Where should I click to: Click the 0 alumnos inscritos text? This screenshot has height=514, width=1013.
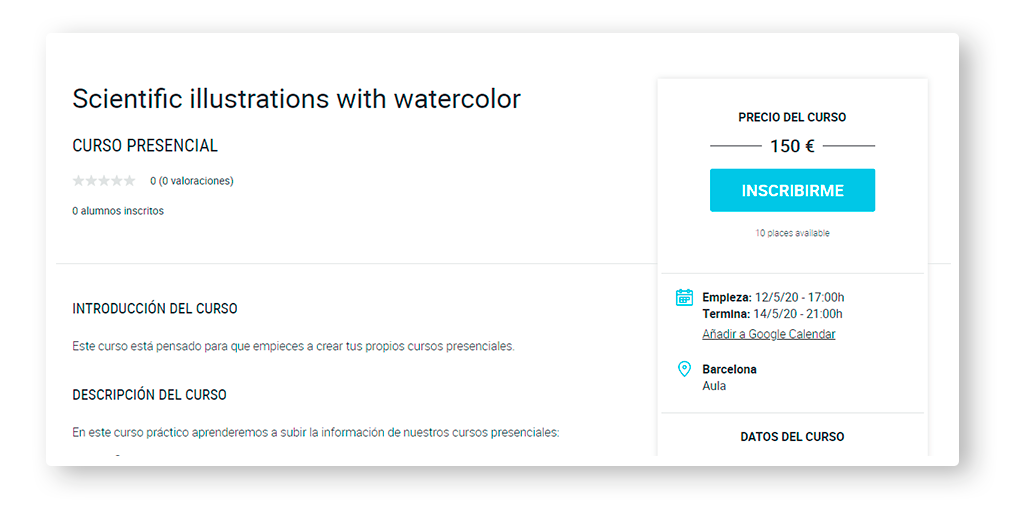(118, 211)
